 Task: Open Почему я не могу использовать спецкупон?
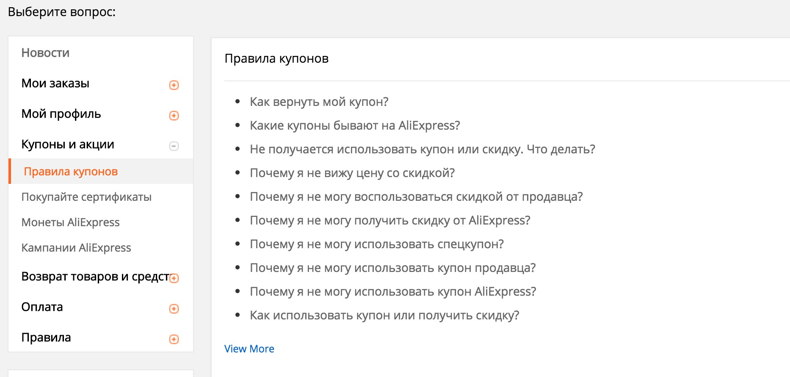(377, 244)
